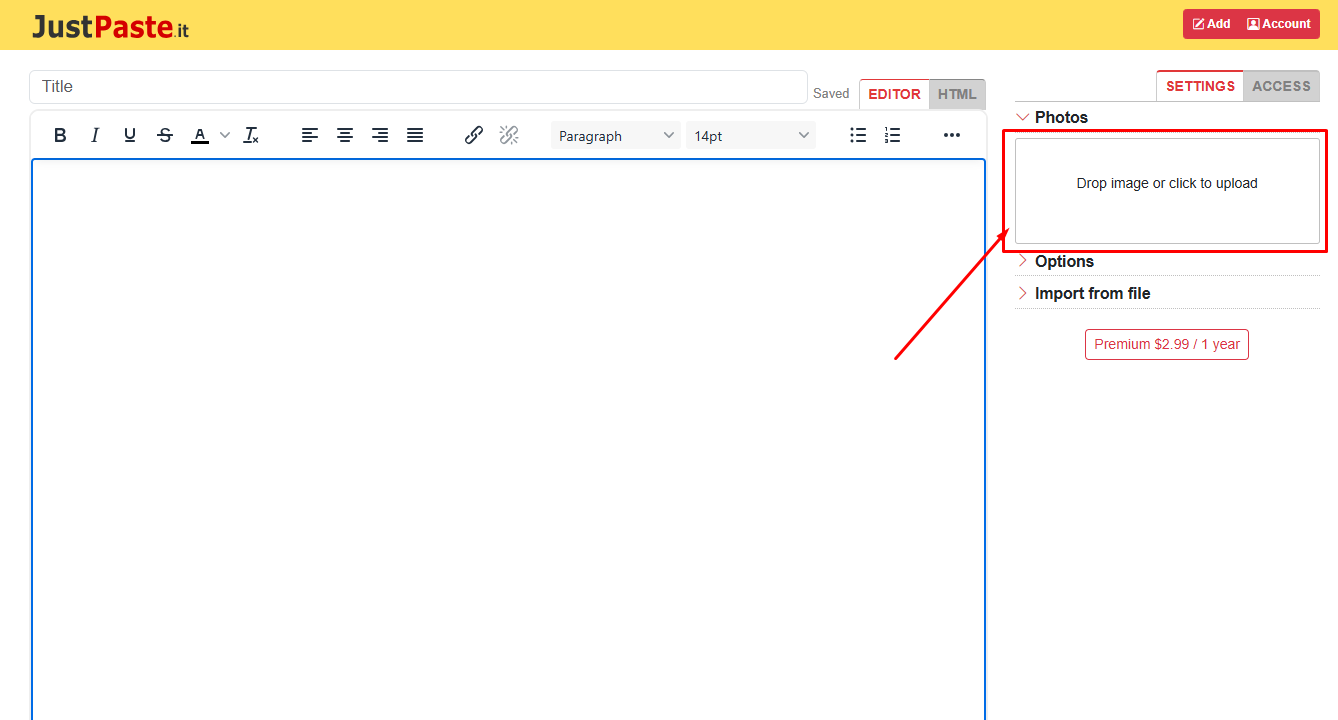Insert a link with chain icon

pos(474,135)
